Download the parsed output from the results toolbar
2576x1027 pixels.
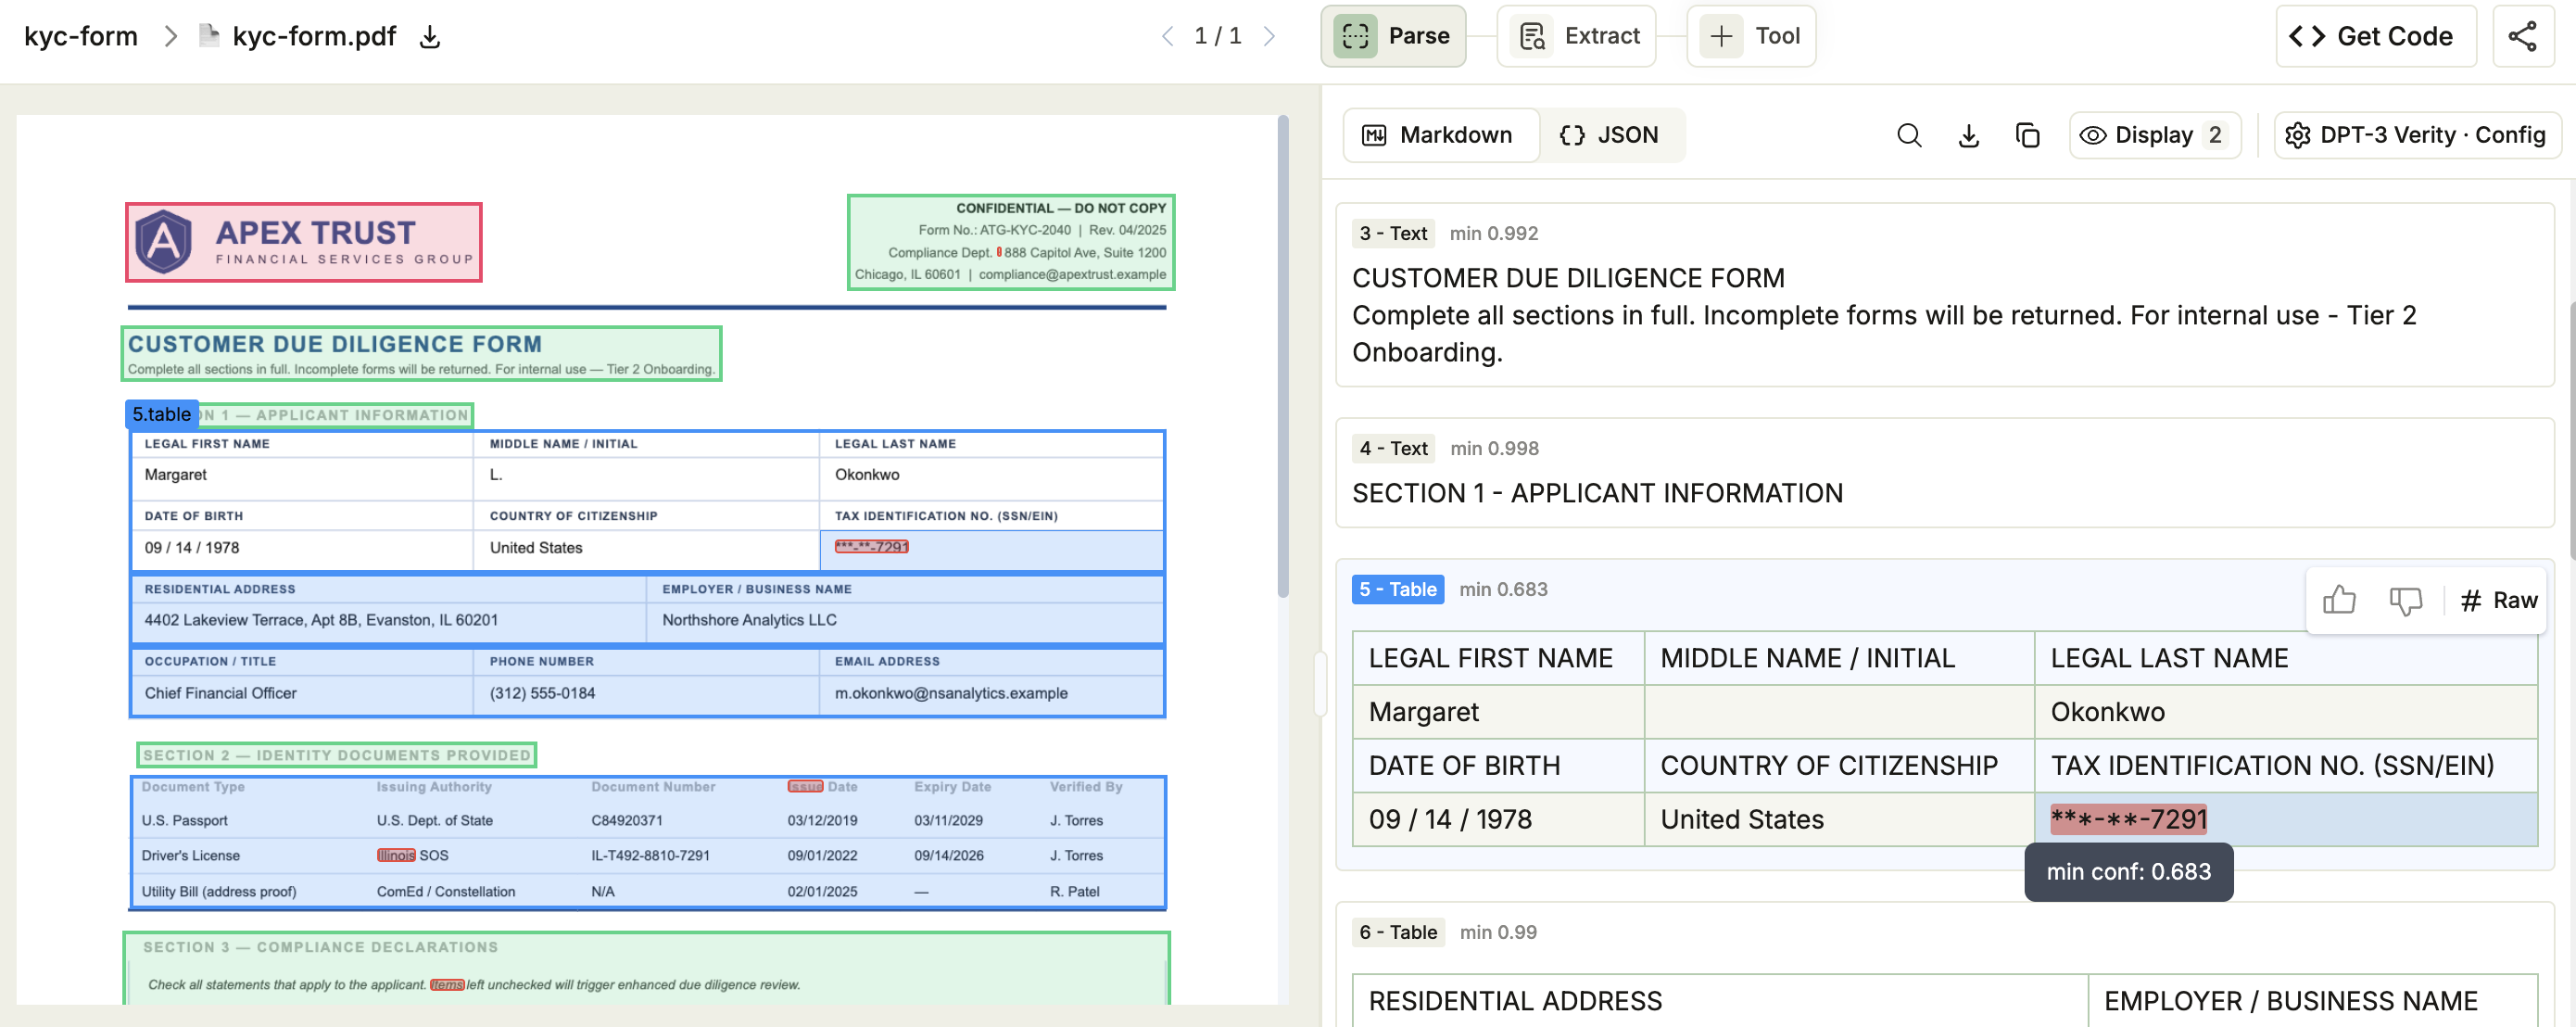tap(1968, 135)
